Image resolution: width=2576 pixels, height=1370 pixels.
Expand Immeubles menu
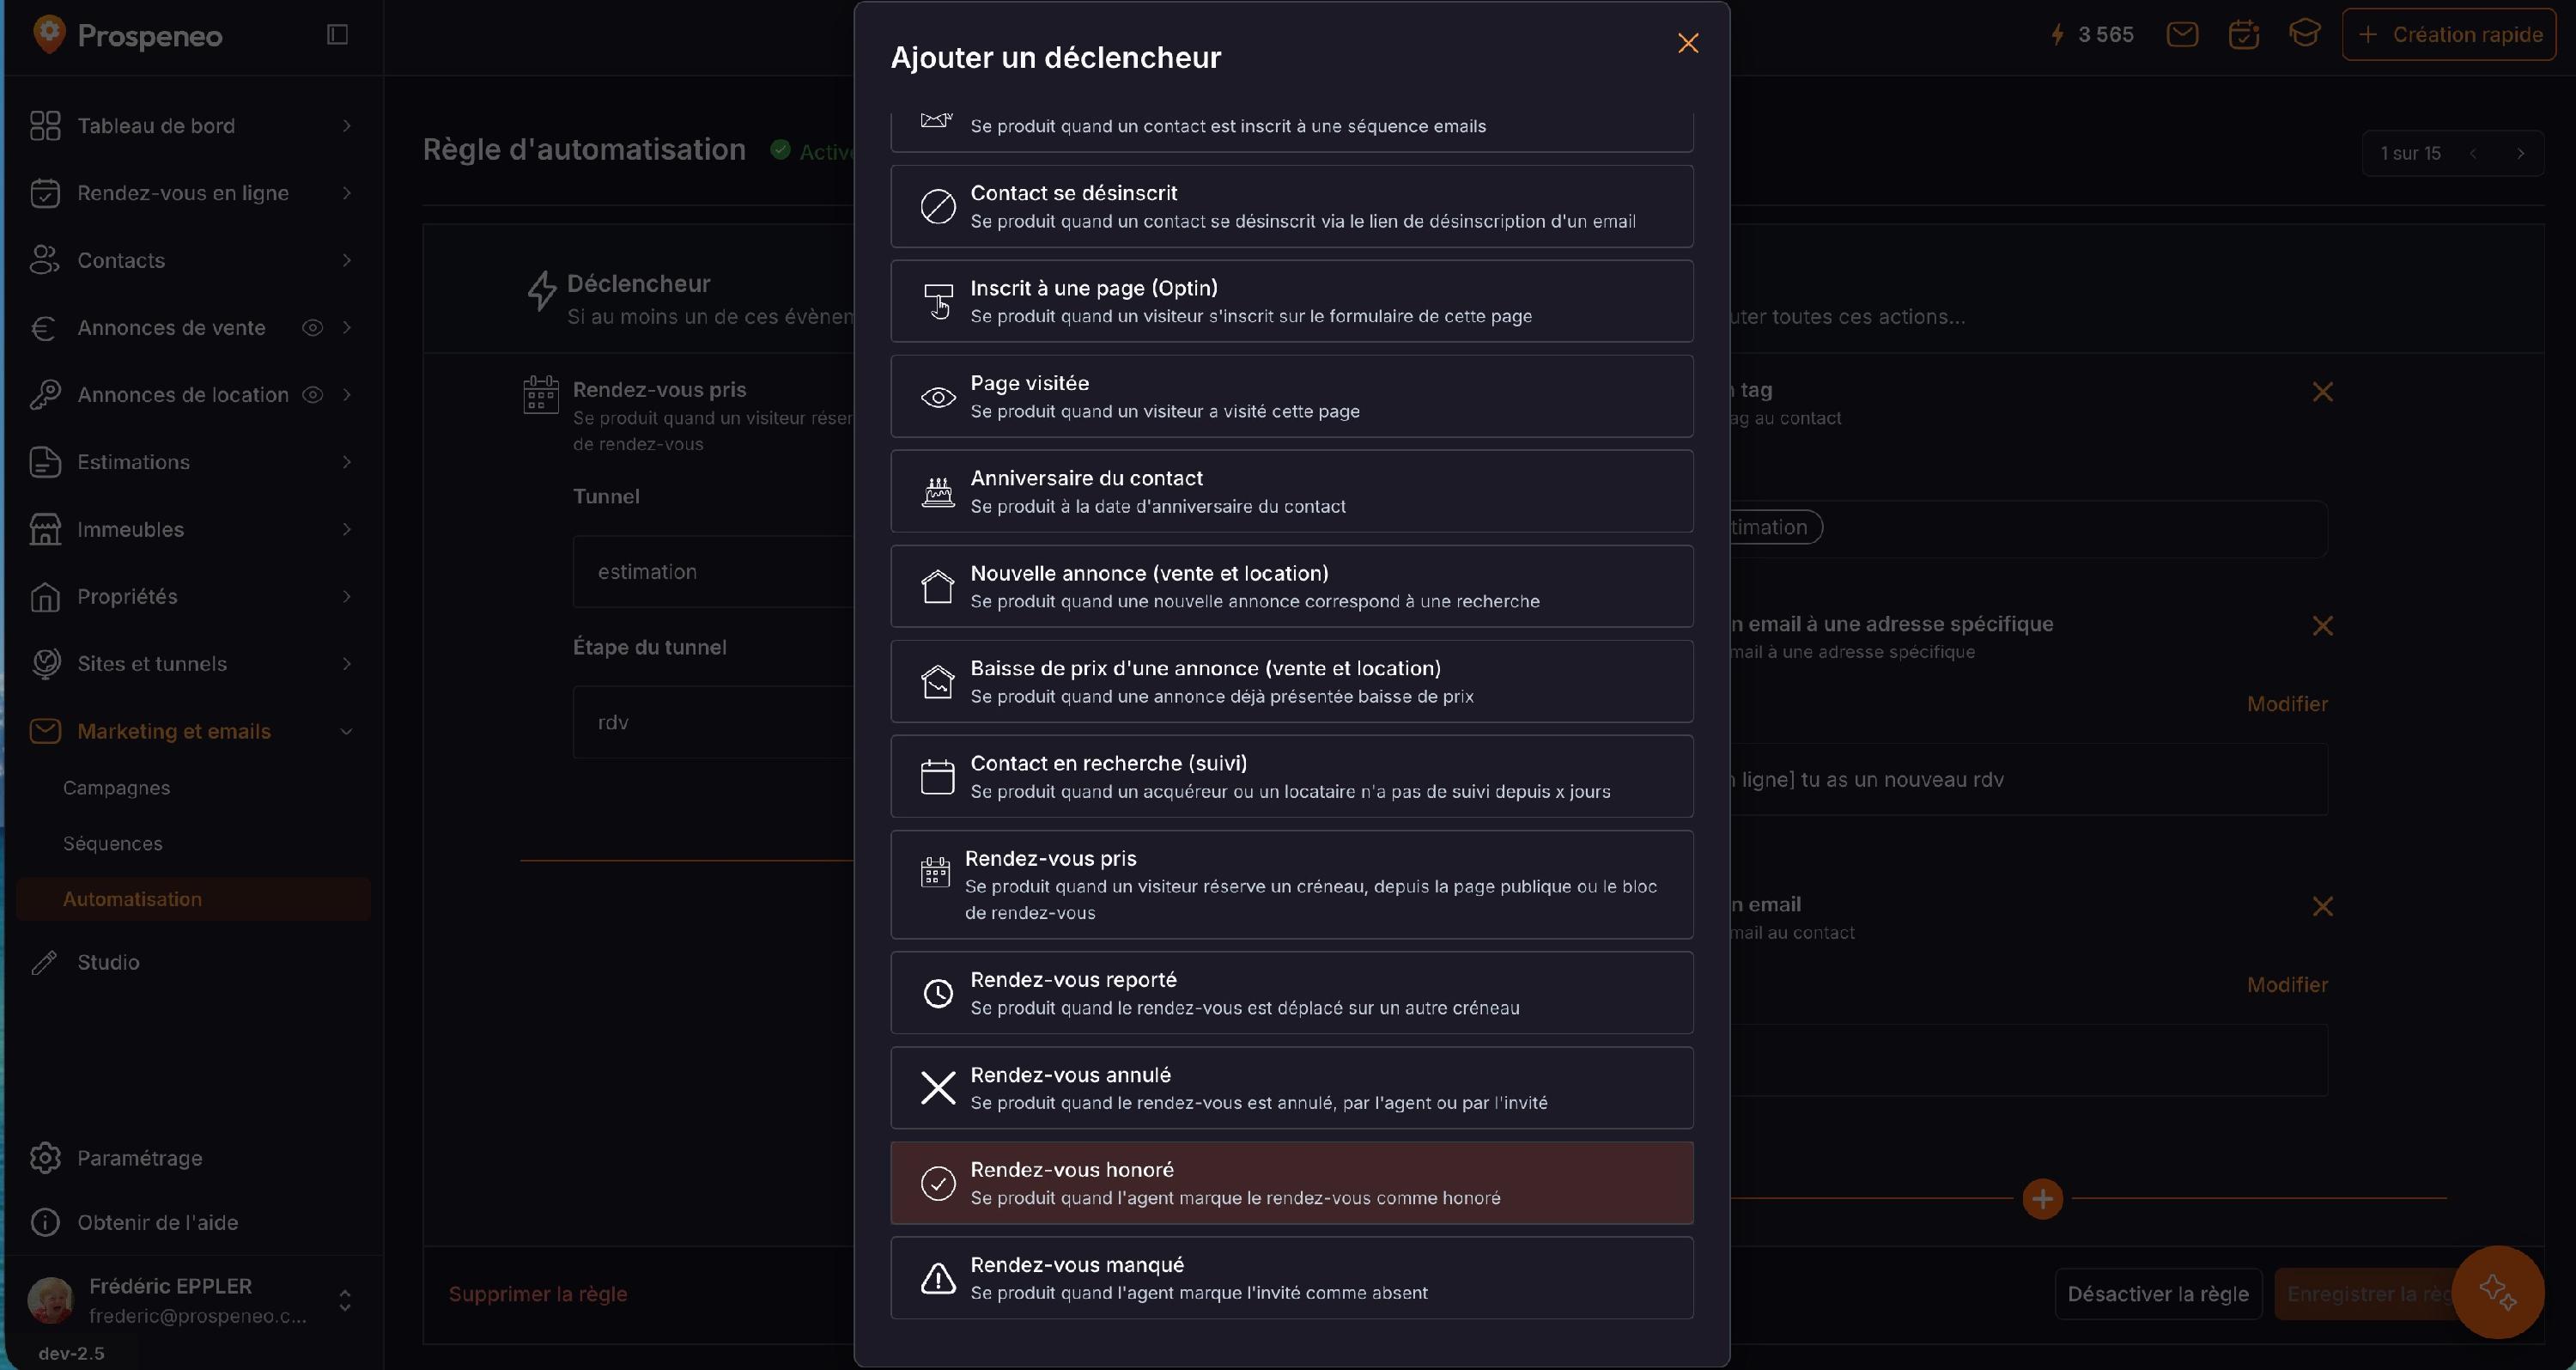tap(347, 529)
